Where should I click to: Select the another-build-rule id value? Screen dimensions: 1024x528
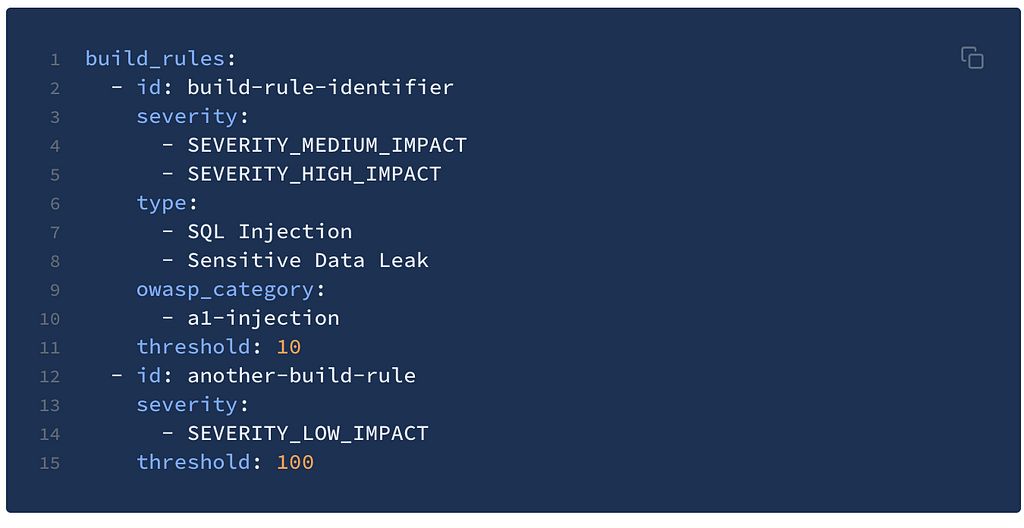coord(301,375)
